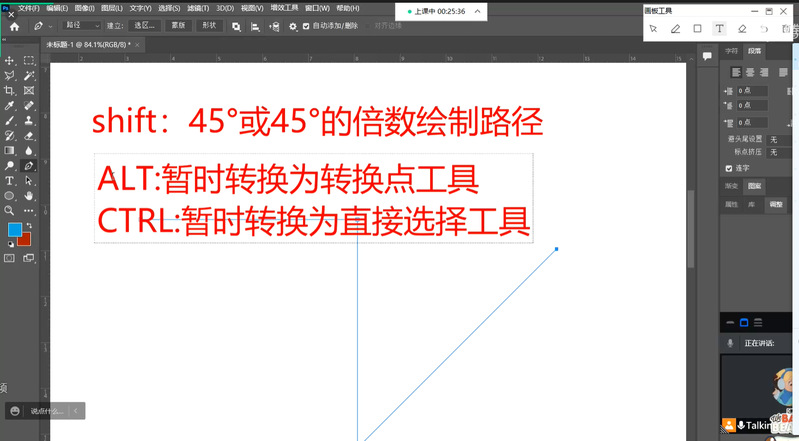Click the eraser icon in 画板工具 window
Screen dimensions: 799x441
coord(742,28)
